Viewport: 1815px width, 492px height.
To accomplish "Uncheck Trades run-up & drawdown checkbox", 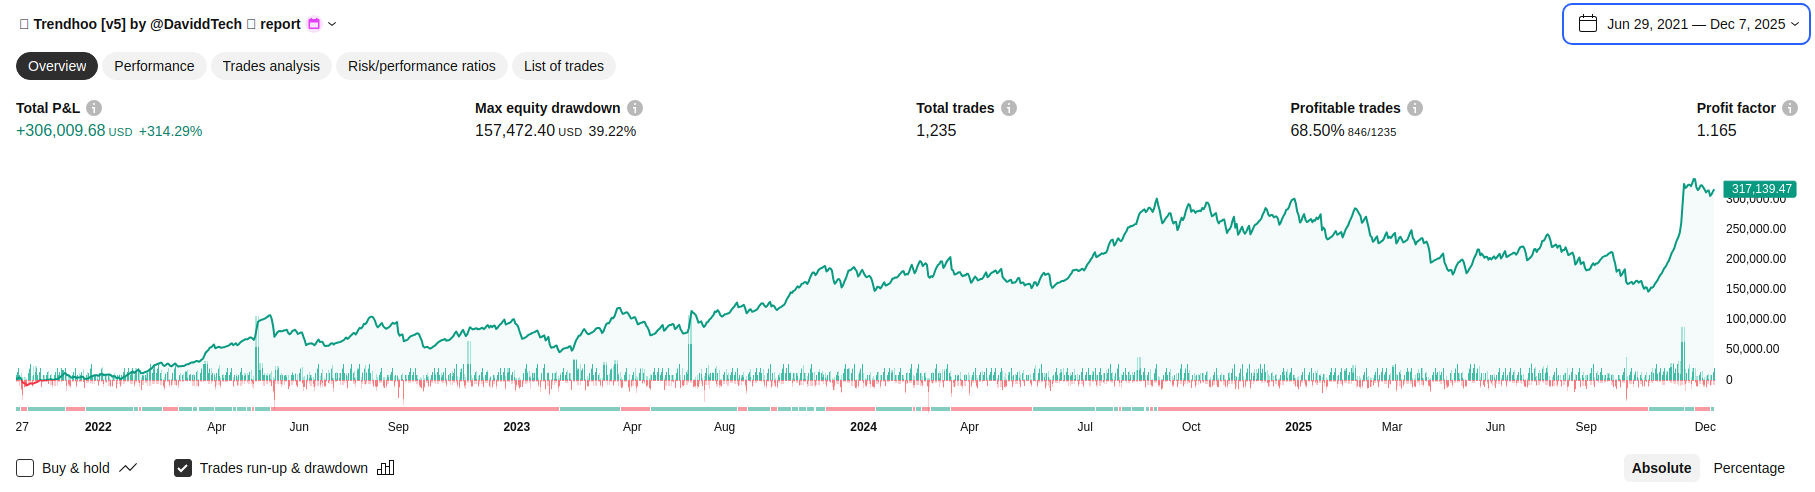I will pyautogui.click(x=183, y=468).
